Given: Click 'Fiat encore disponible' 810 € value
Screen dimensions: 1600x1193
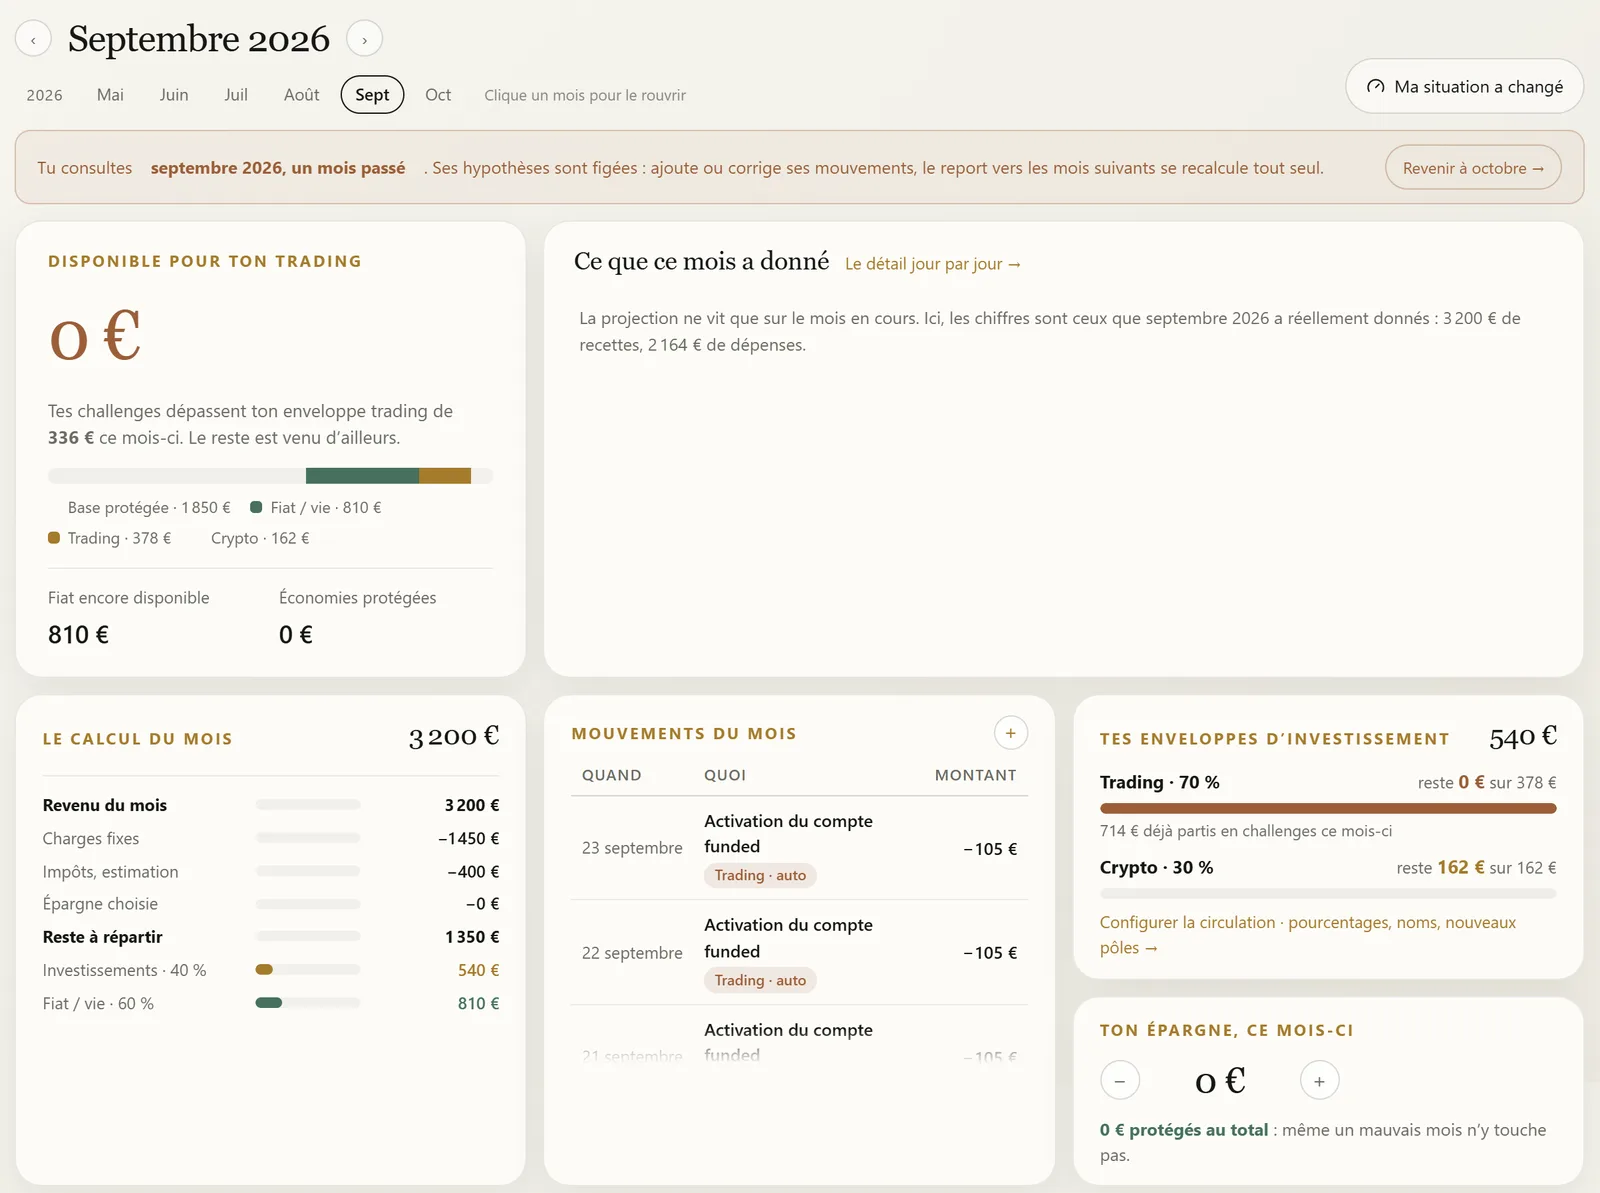Looking at the screenshot, I should pos(78,635).
